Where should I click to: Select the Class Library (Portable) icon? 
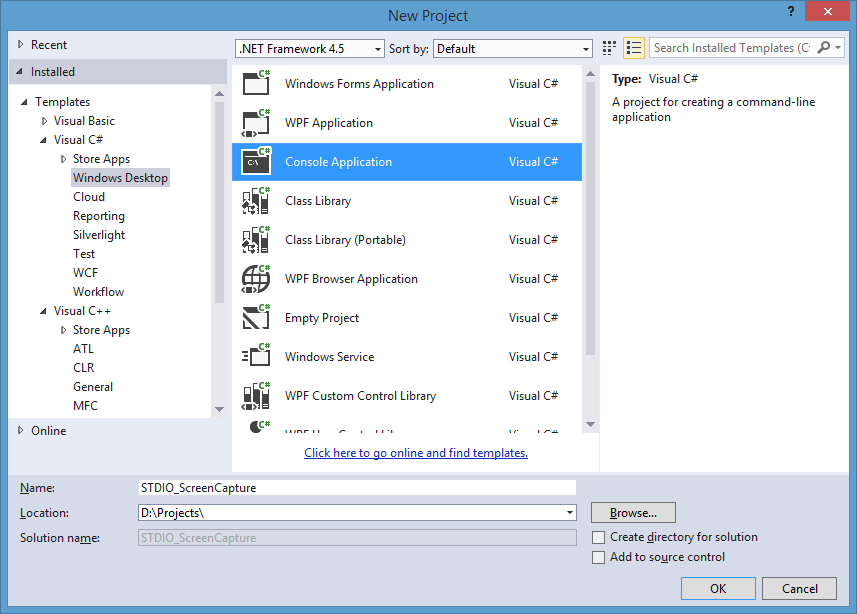[x=256, y=240]
